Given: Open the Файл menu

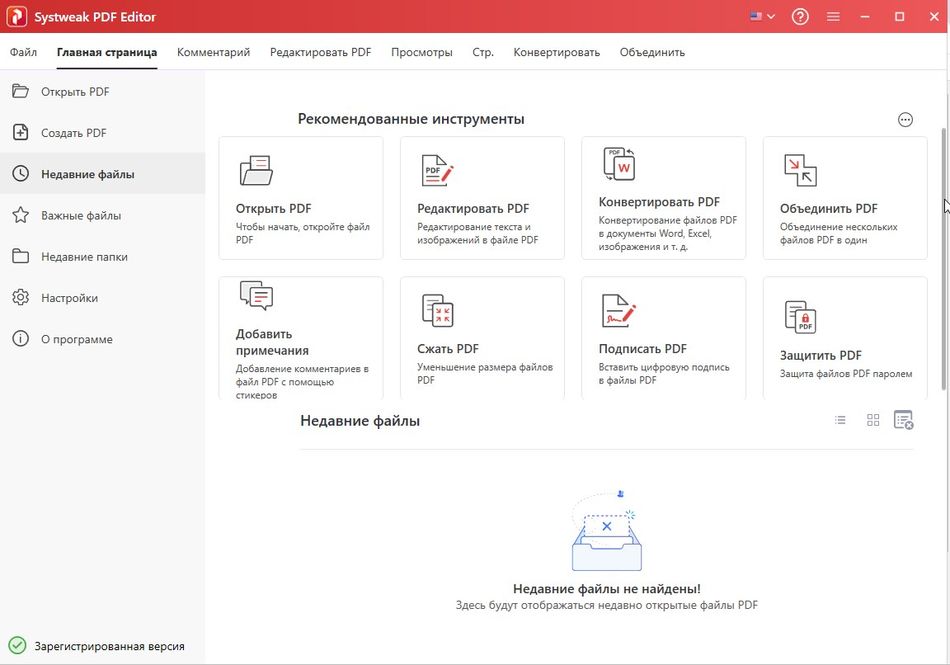Looking at the screenshot, I should [x=23, y=51].
